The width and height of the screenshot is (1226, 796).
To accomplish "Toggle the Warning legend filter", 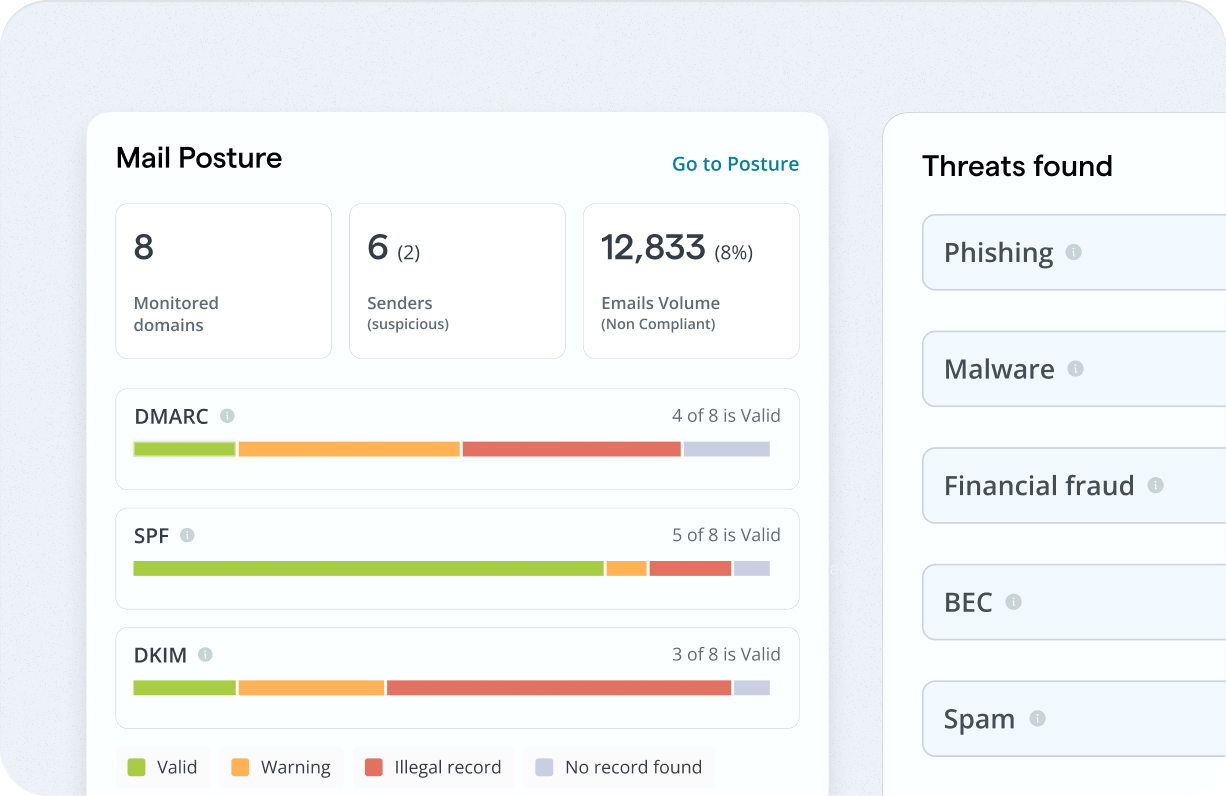I will pyautogui.click(x=281, y=767).
